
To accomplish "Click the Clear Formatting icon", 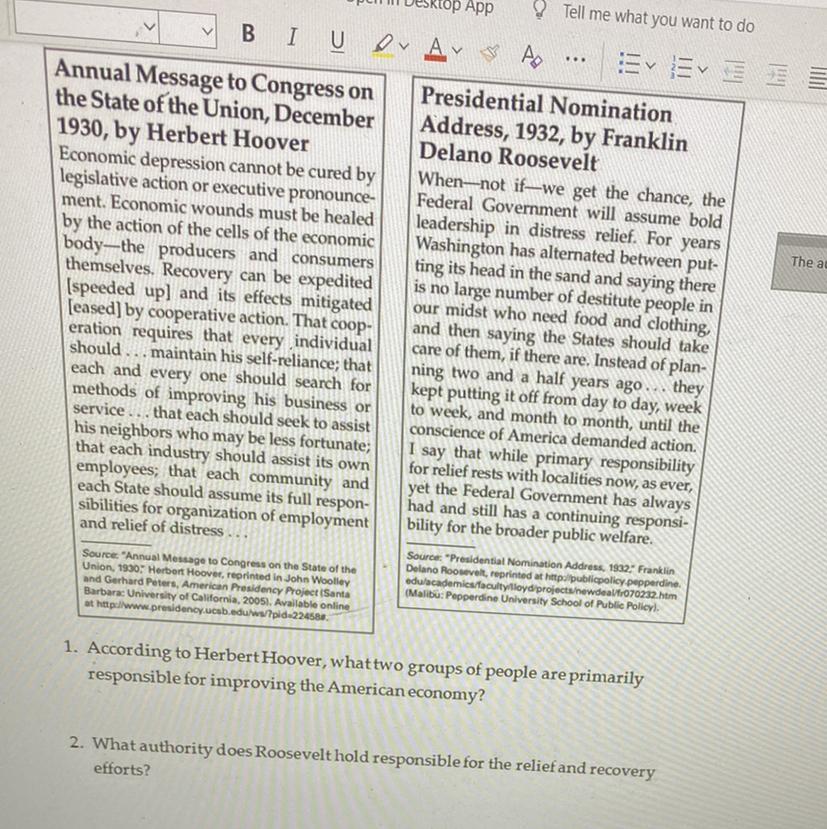I will (x=531, y=56).
